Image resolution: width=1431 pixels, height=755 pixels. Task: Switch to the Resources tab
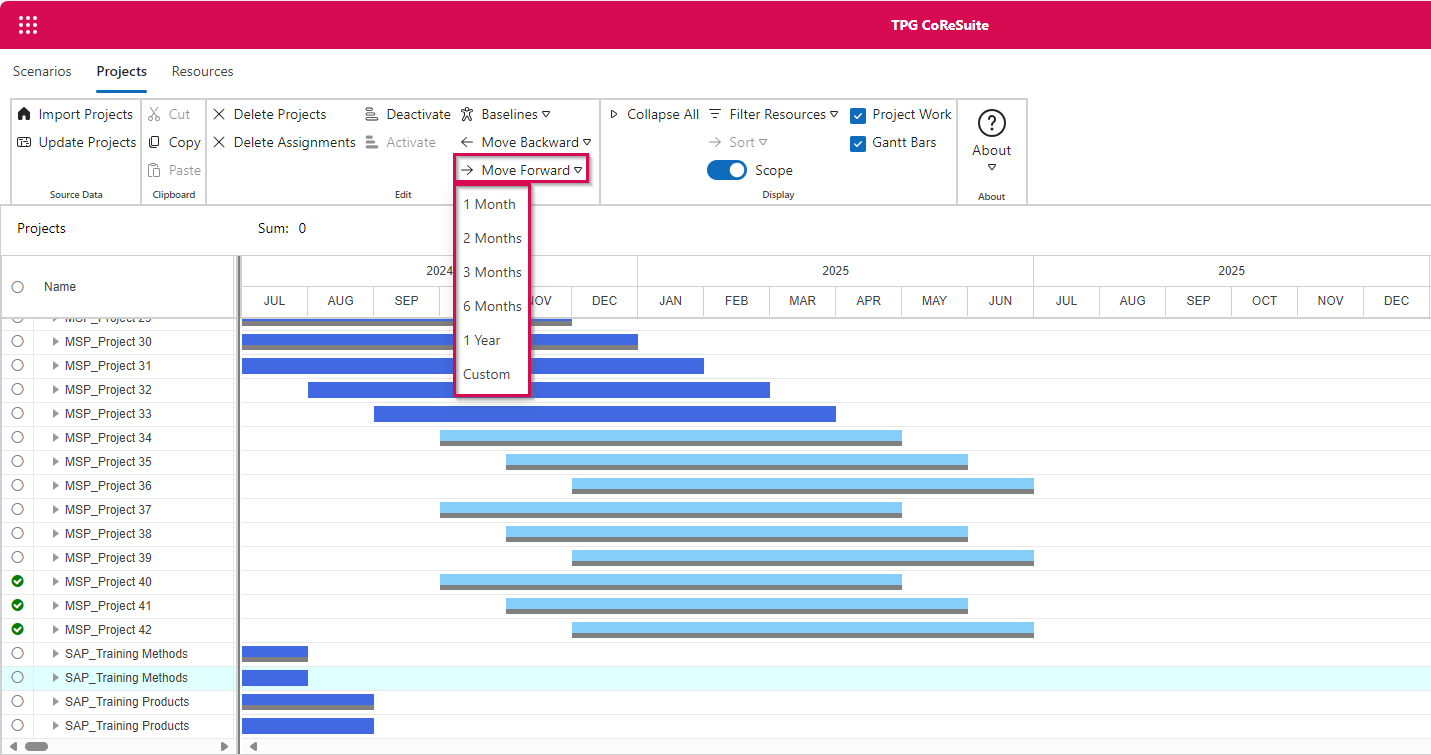tap(202, 71)
